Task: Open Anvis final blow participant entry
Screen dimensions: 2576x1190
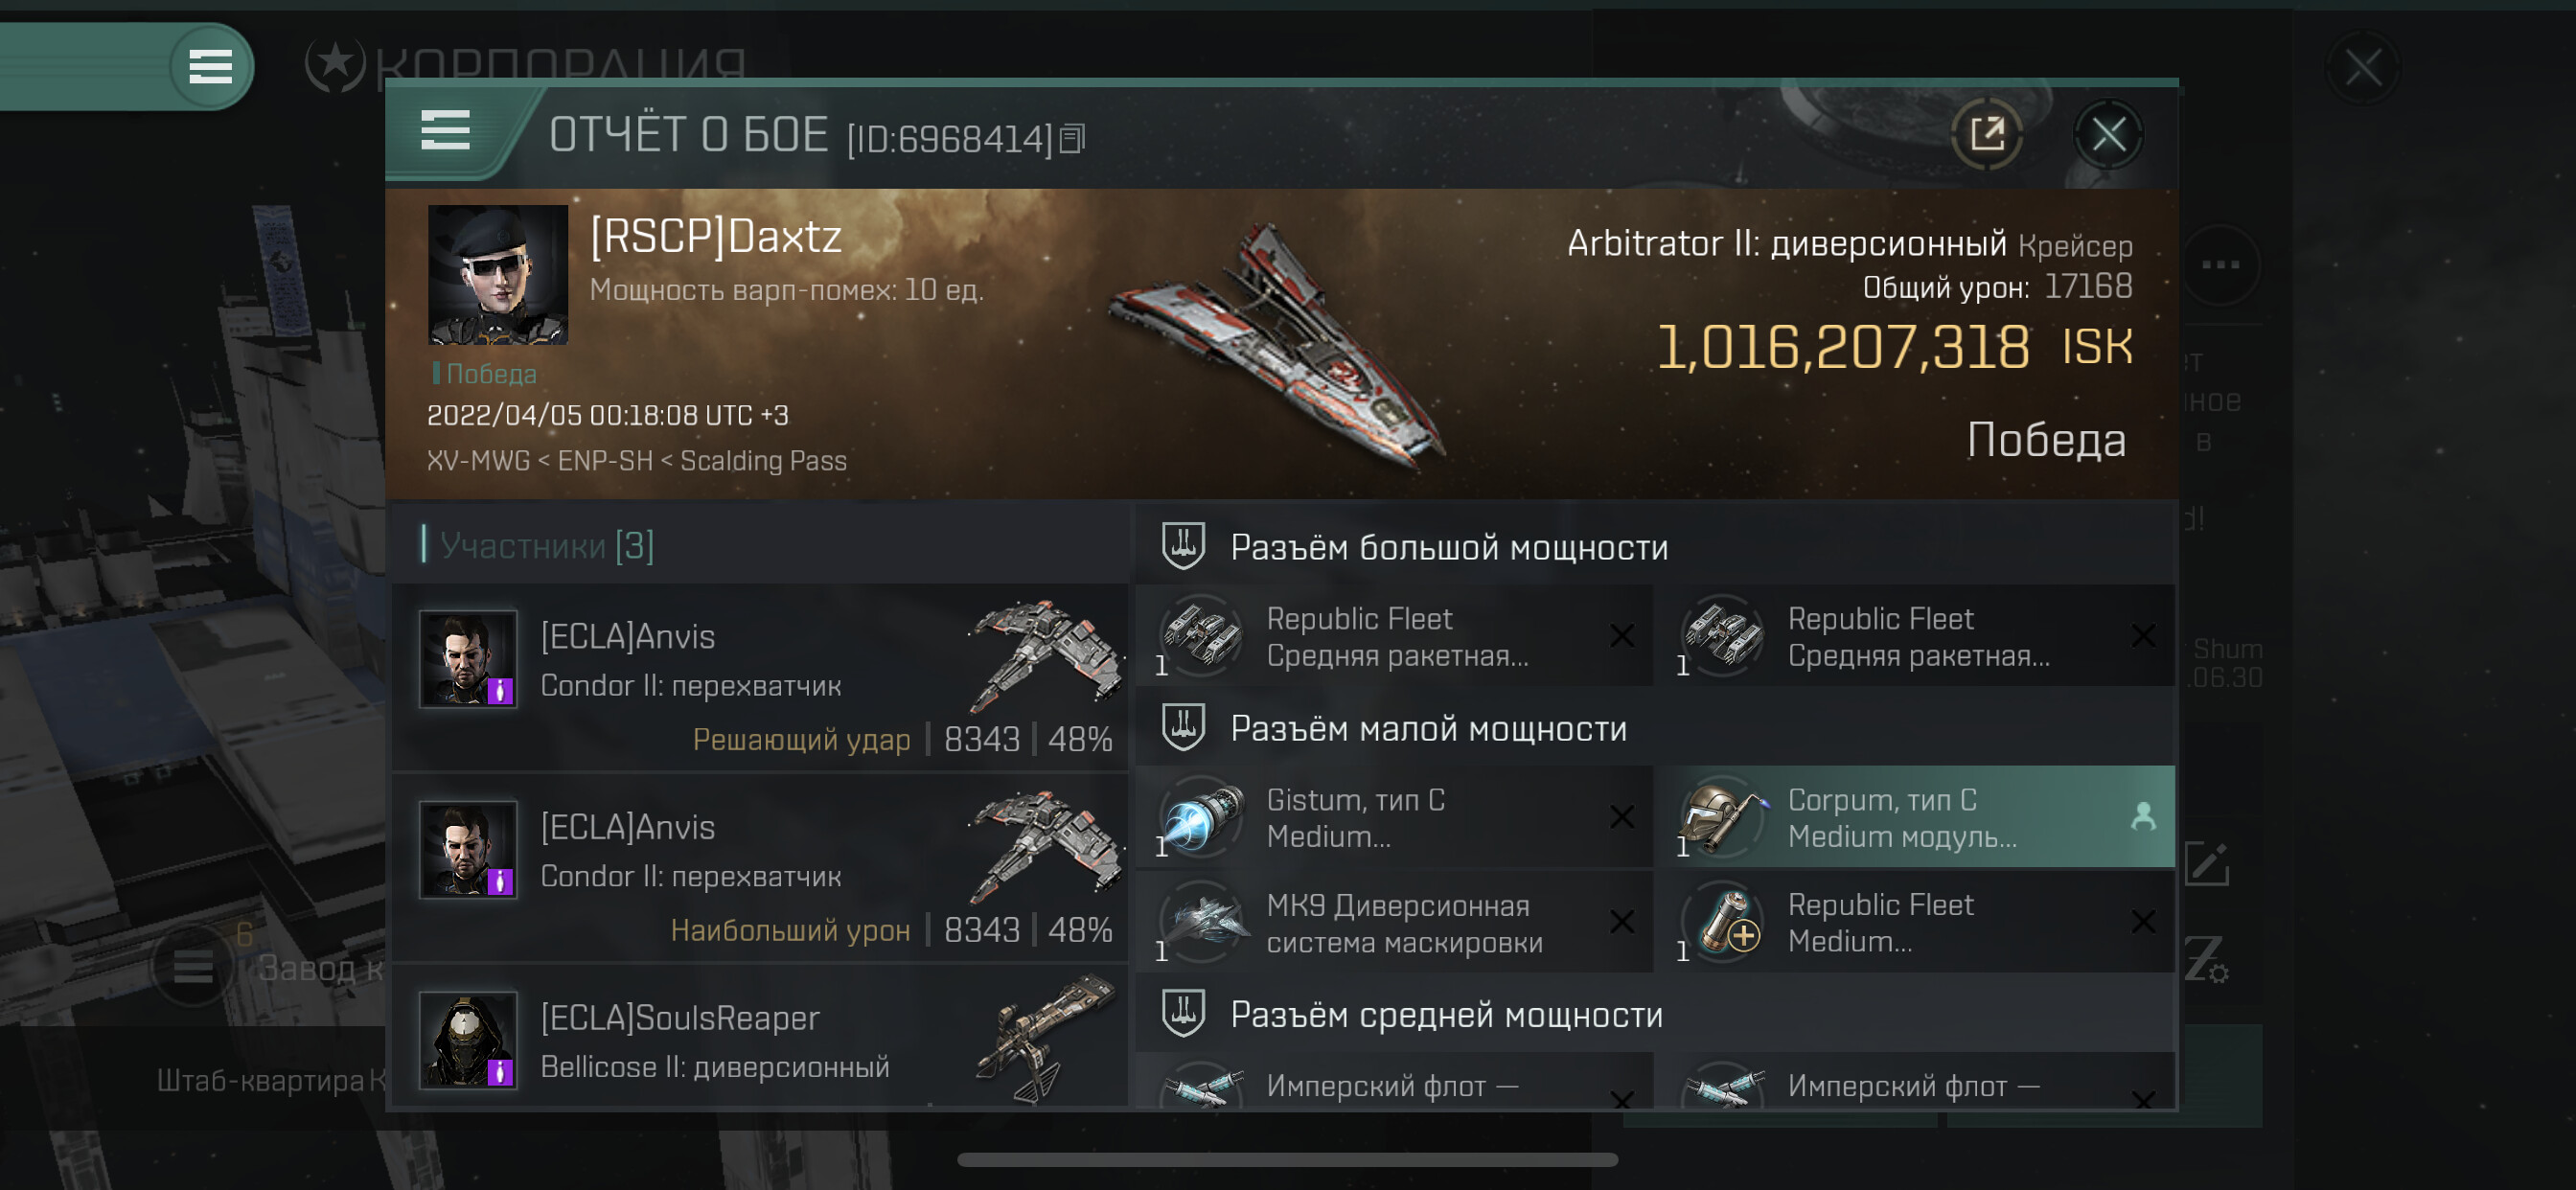Action: point(762,679)
